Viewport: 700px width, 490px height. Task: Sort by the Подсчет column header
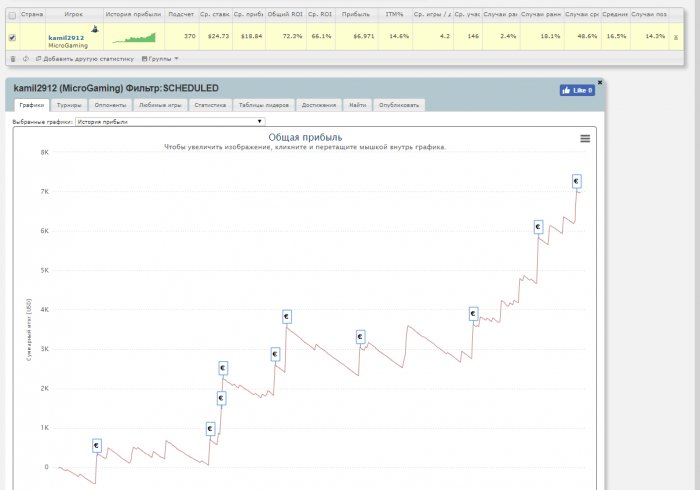(x=181, y=14)
